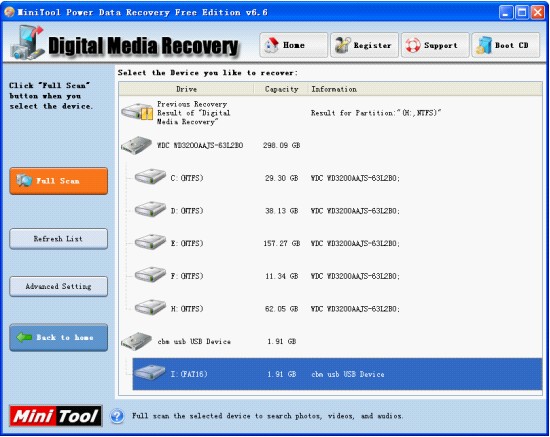550x437 pixels.
Task: Click the cbm usb USB Device disk icon
Action: (136, 341)
